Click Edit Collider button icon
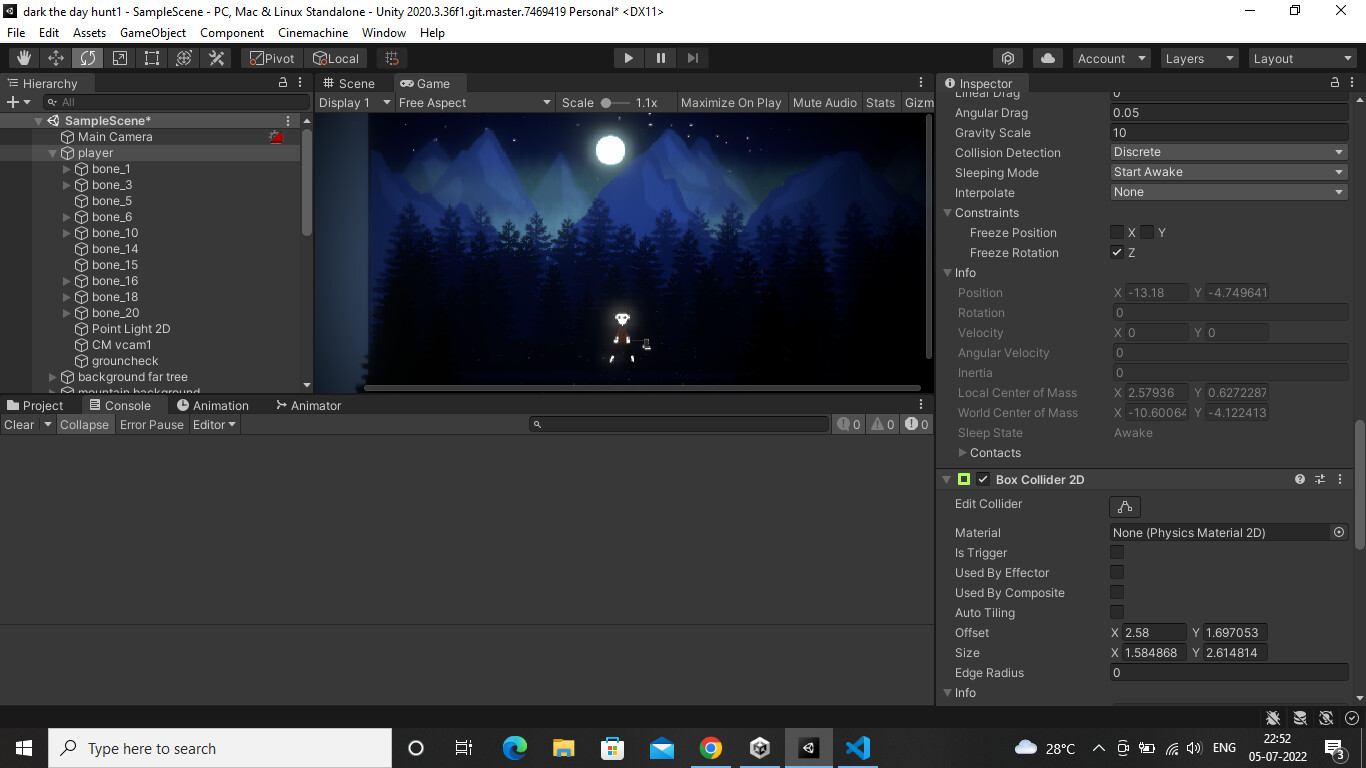This screenshot has width=1366, height=768. point(1125,507)
